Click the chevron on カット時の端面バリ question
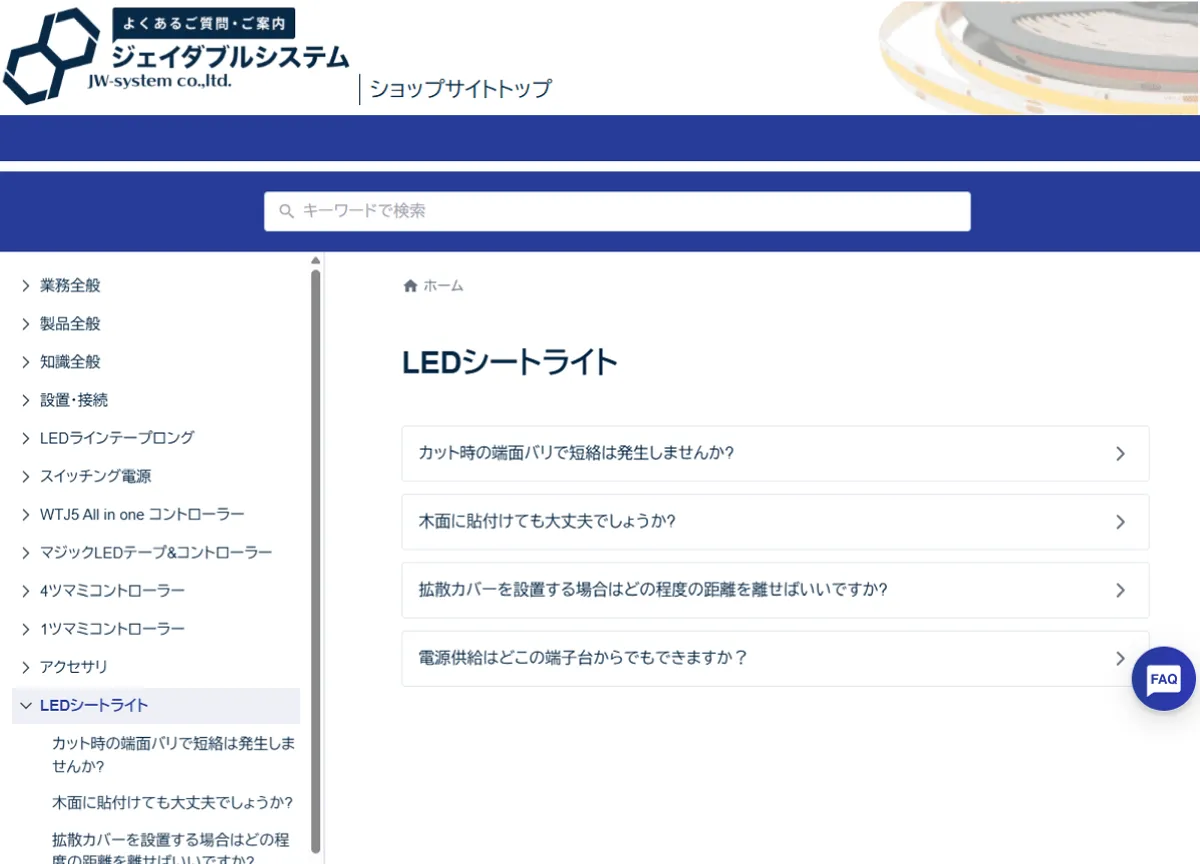 click(x=1120, y=453)
